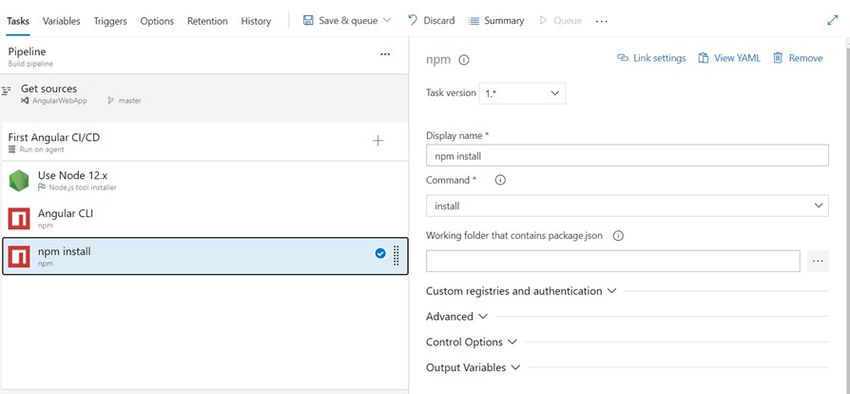Screen dimensions: 850x394
Task: Click the Command field info icon
Action: [x=500, y=180]
